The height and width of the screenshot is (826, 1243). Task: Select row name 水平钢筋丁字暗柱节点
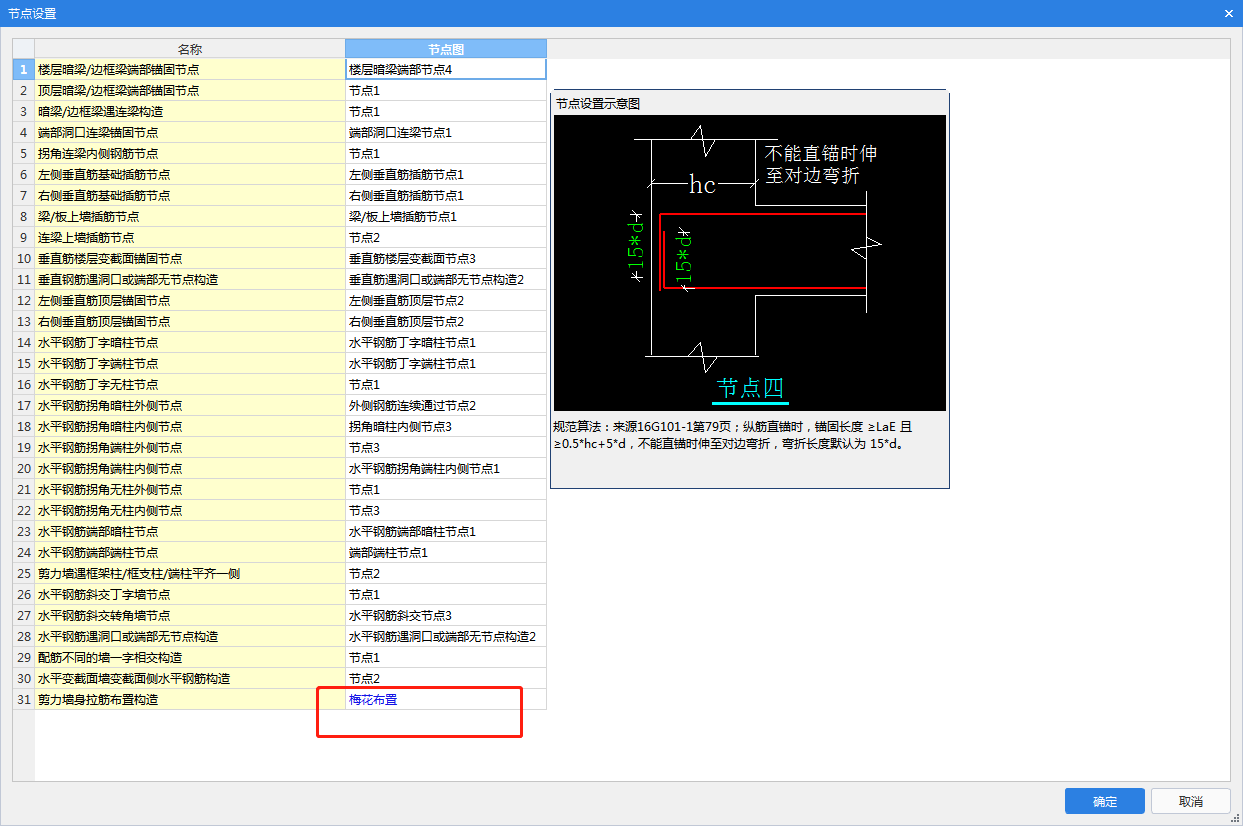(x=190, y=343)
